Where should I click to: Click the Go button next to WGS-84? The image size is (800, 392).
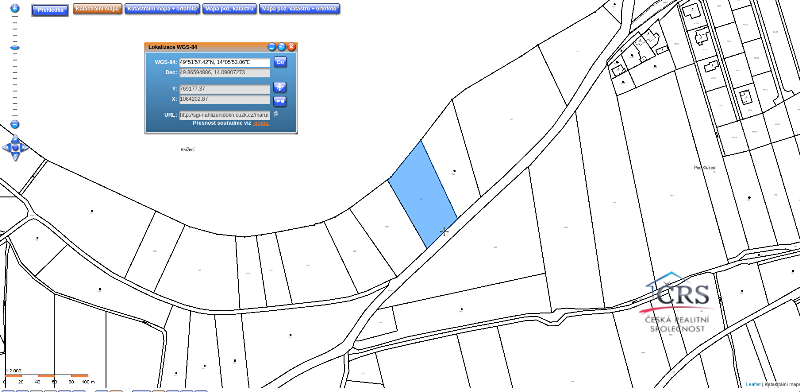click(x=280, y=62)
